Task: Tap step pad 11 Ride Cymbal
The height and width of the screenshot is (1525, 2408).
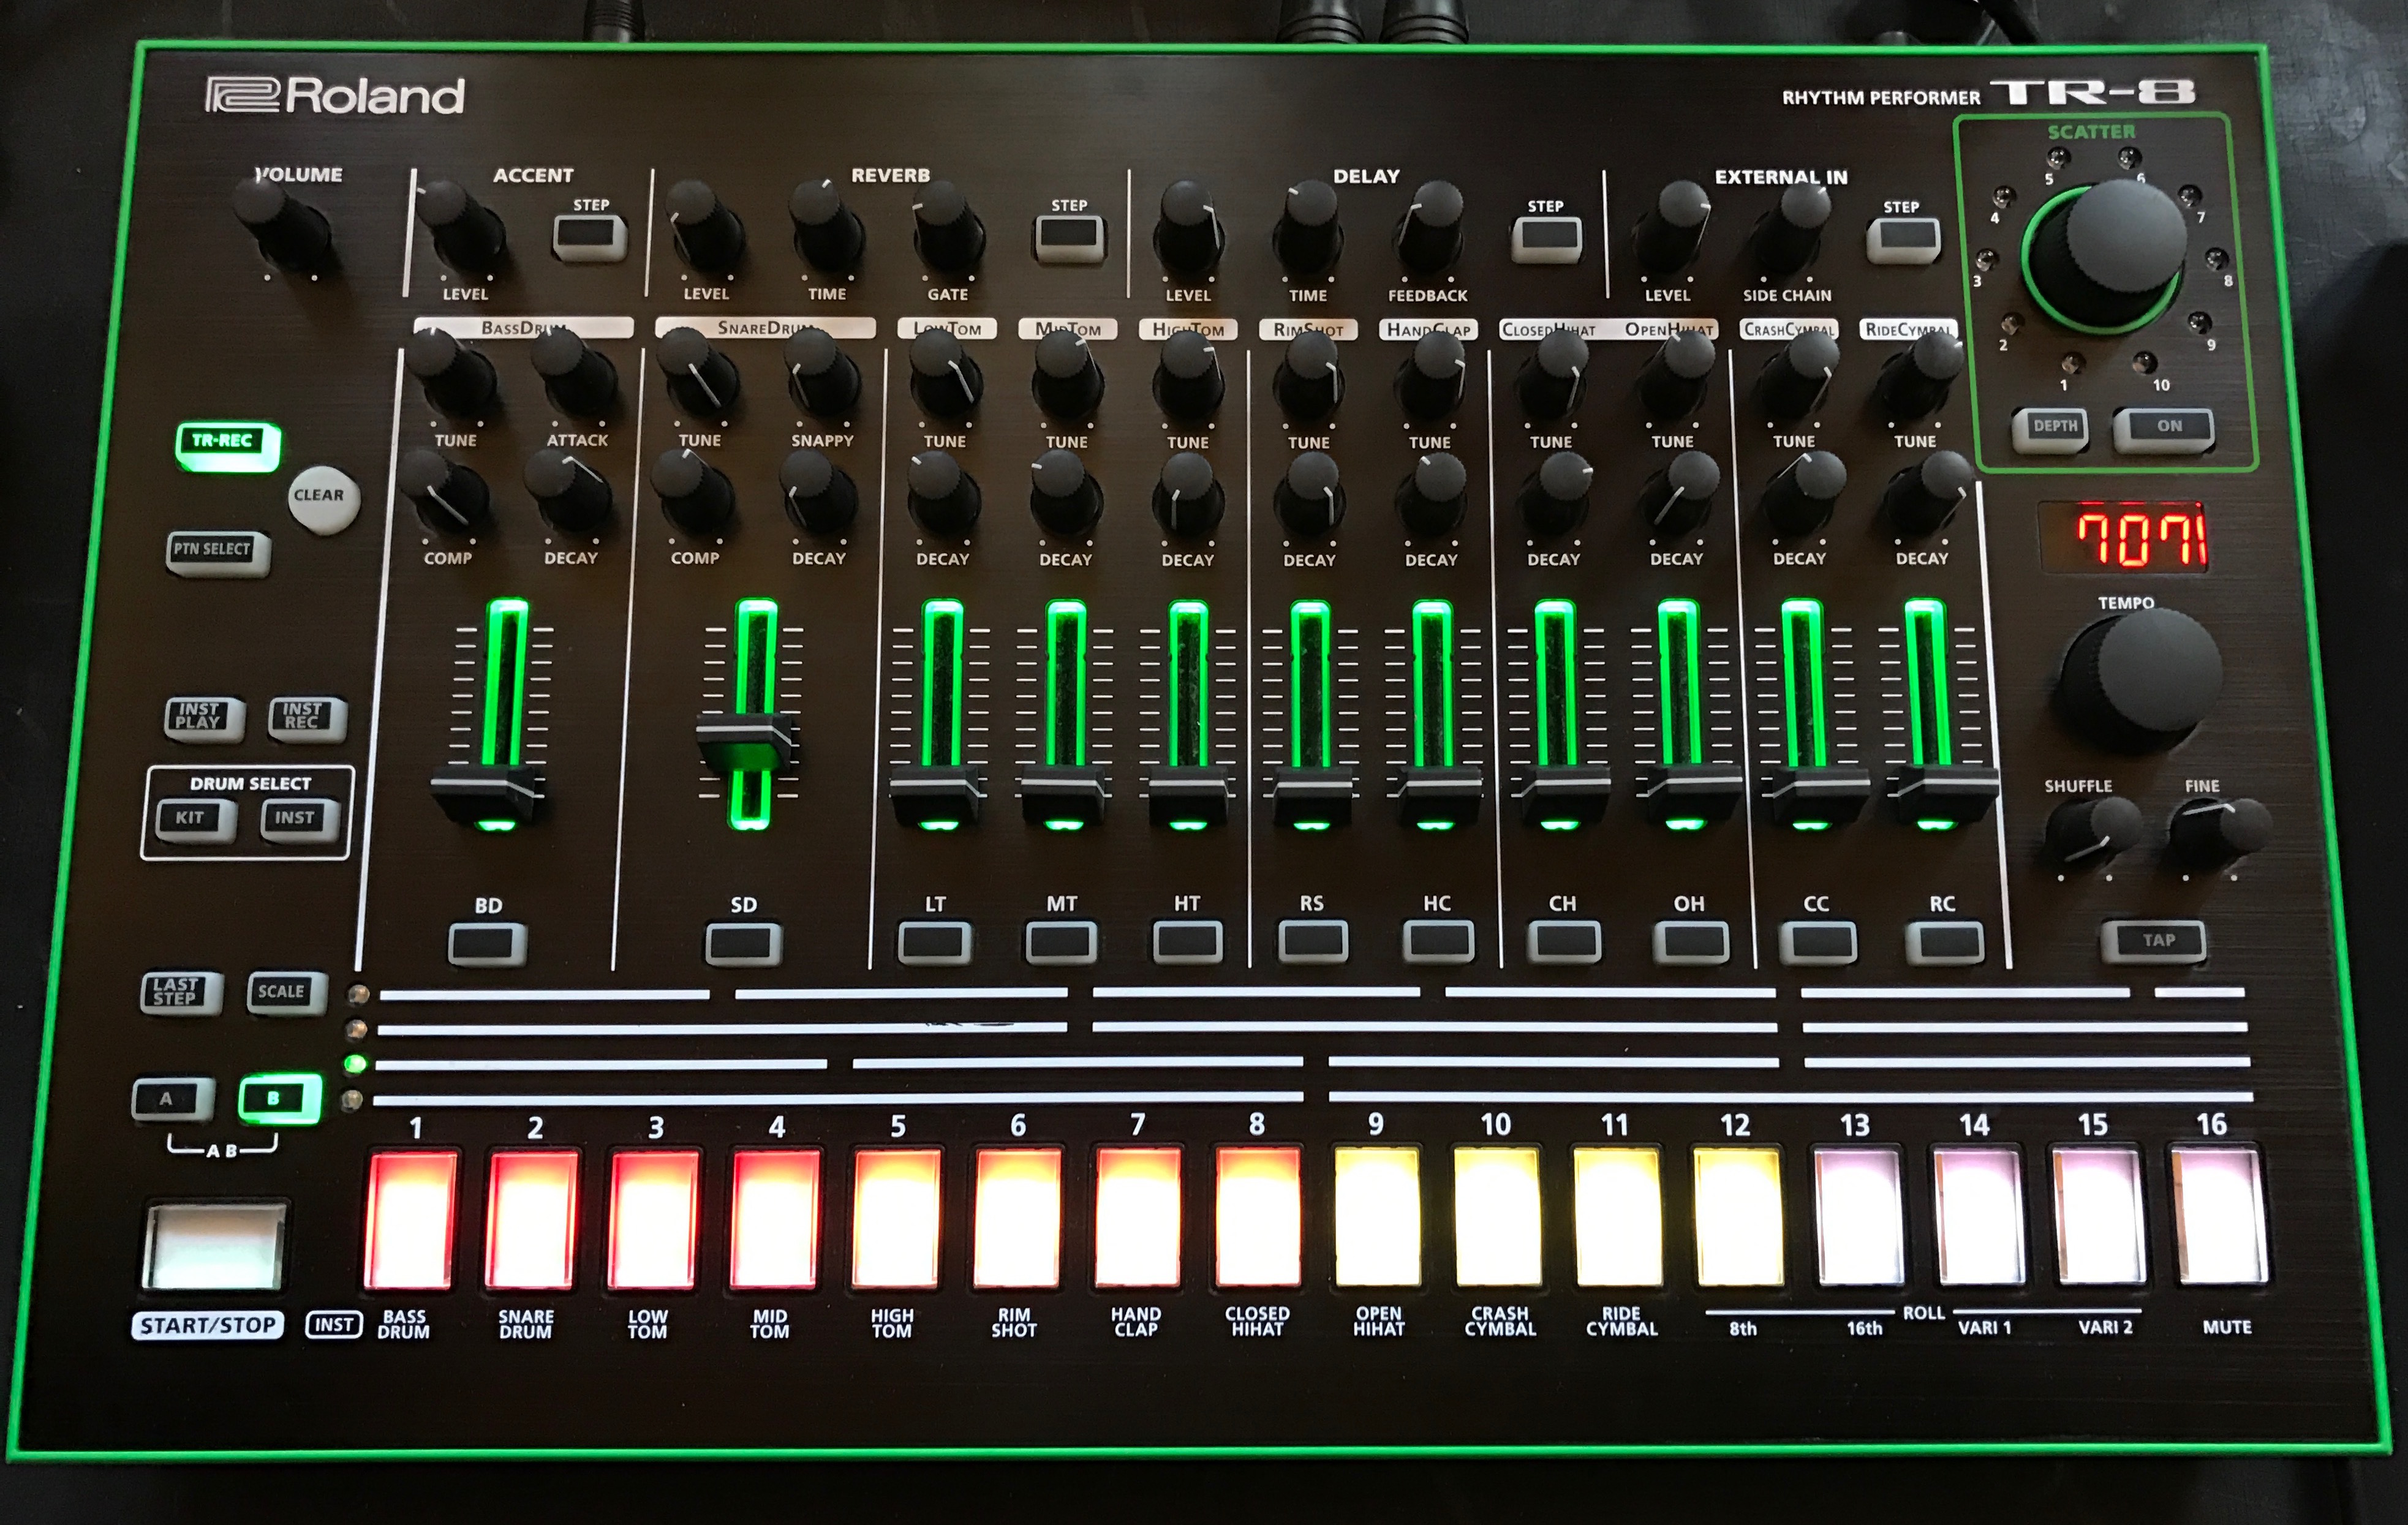Action: click(x=1617, y=1218)
